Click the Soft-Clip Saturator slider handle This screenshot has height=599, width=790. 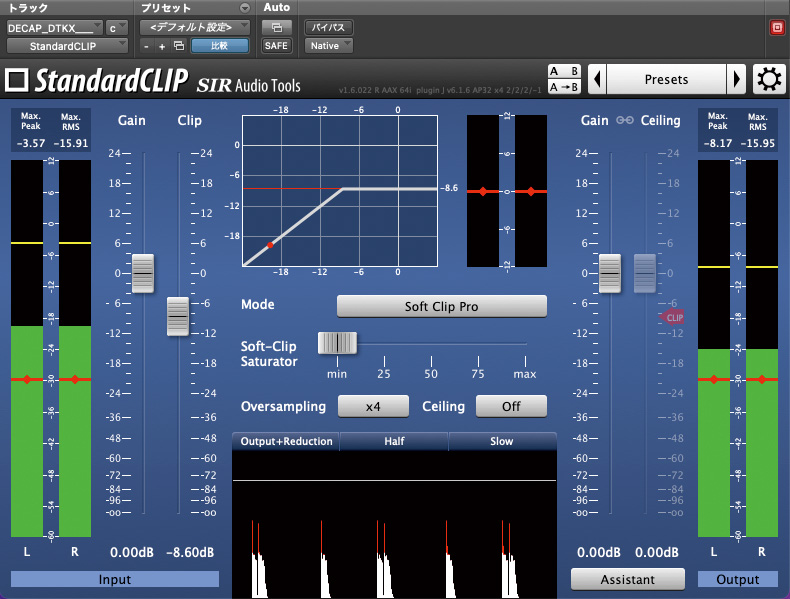tap(337, 343)
